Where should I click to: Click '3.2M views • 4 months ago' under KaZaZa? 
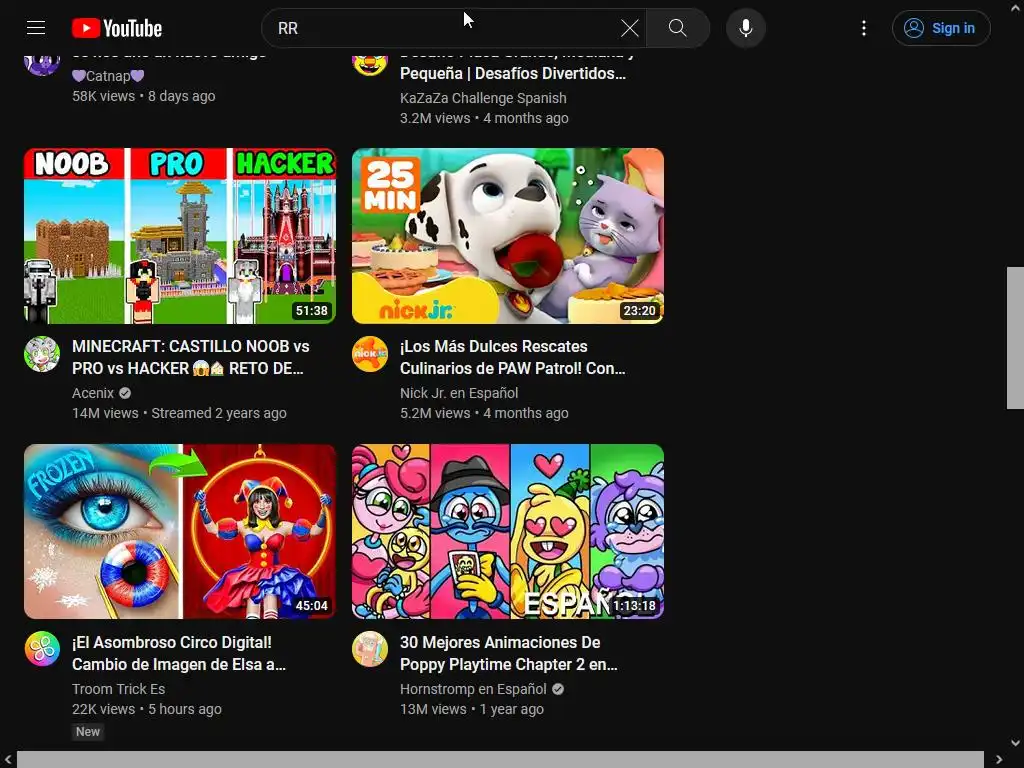484,118
